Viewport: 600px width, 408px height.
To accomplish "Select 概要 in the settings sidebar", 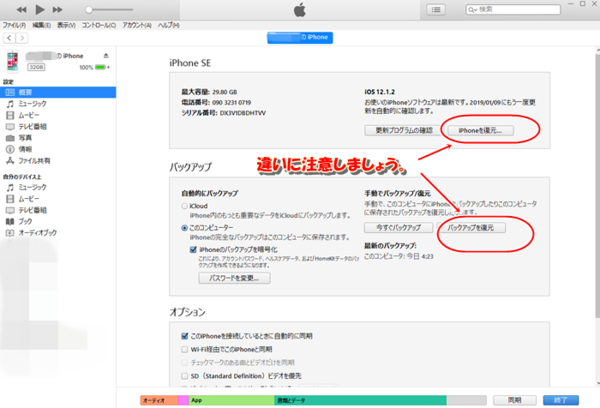I will coord(58,92).
